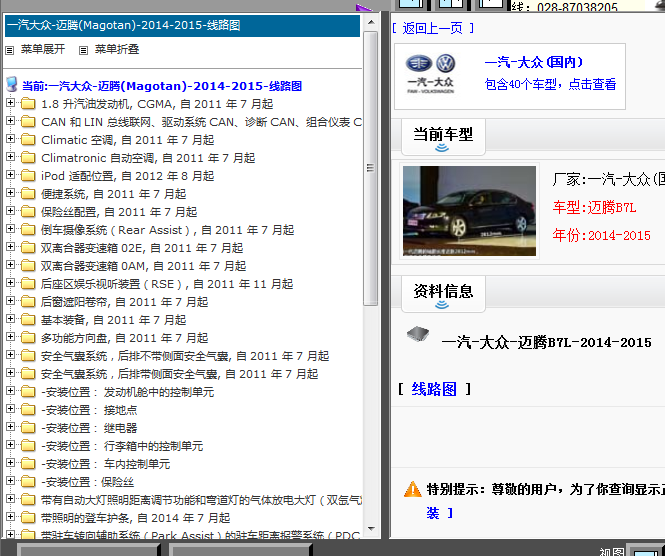Click the 厂家:一汽-大众 manufacturer text

coord(609,179)
